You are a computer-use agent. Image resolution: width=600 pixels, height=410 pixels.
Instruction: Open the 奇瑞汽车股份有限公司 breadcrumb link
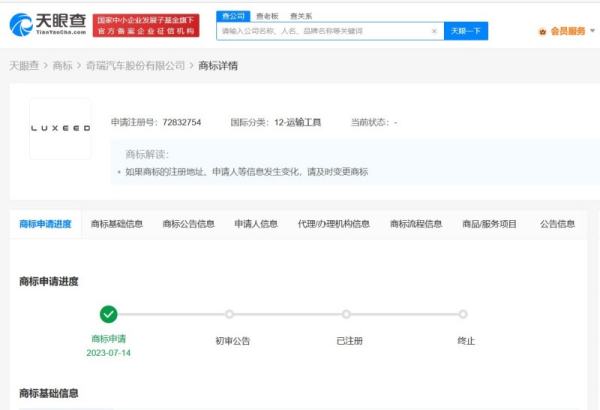[135, 66]
